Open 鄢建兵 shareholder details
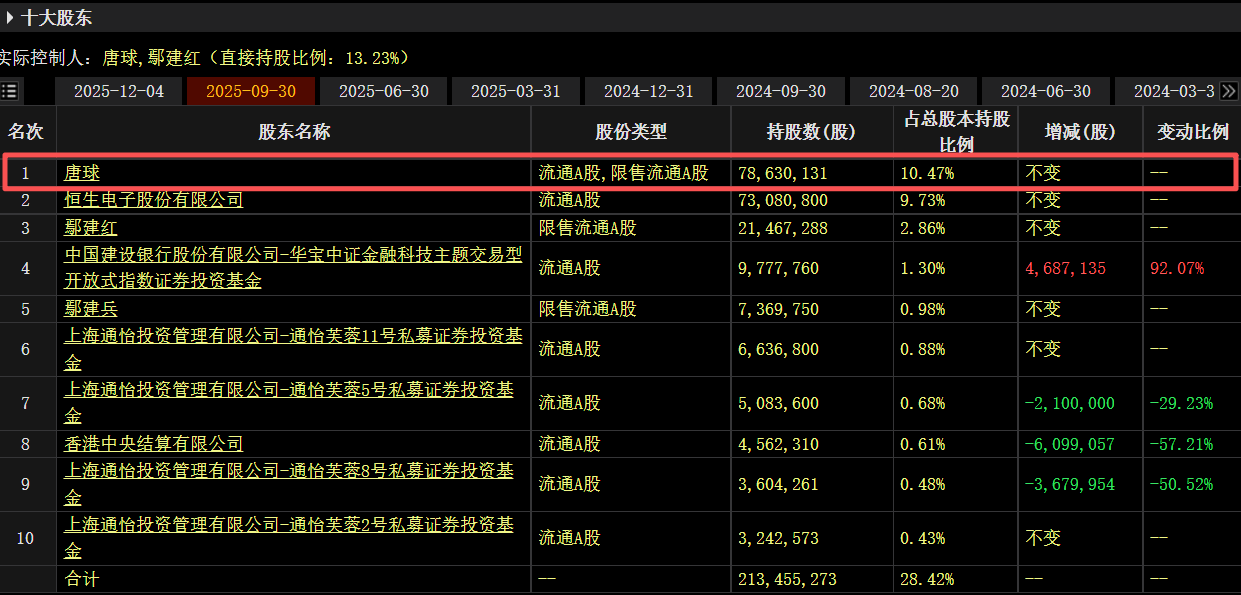Screen dimensions: 1241x595 coord(91,309)
